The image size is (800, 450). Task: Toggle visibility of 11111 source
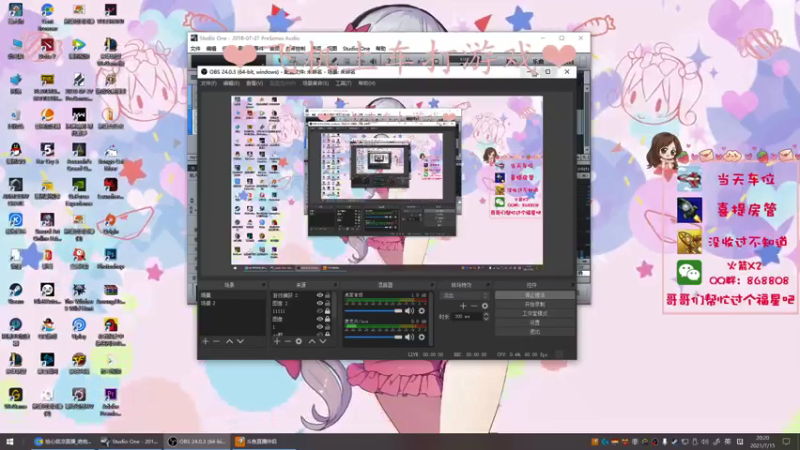320,311
